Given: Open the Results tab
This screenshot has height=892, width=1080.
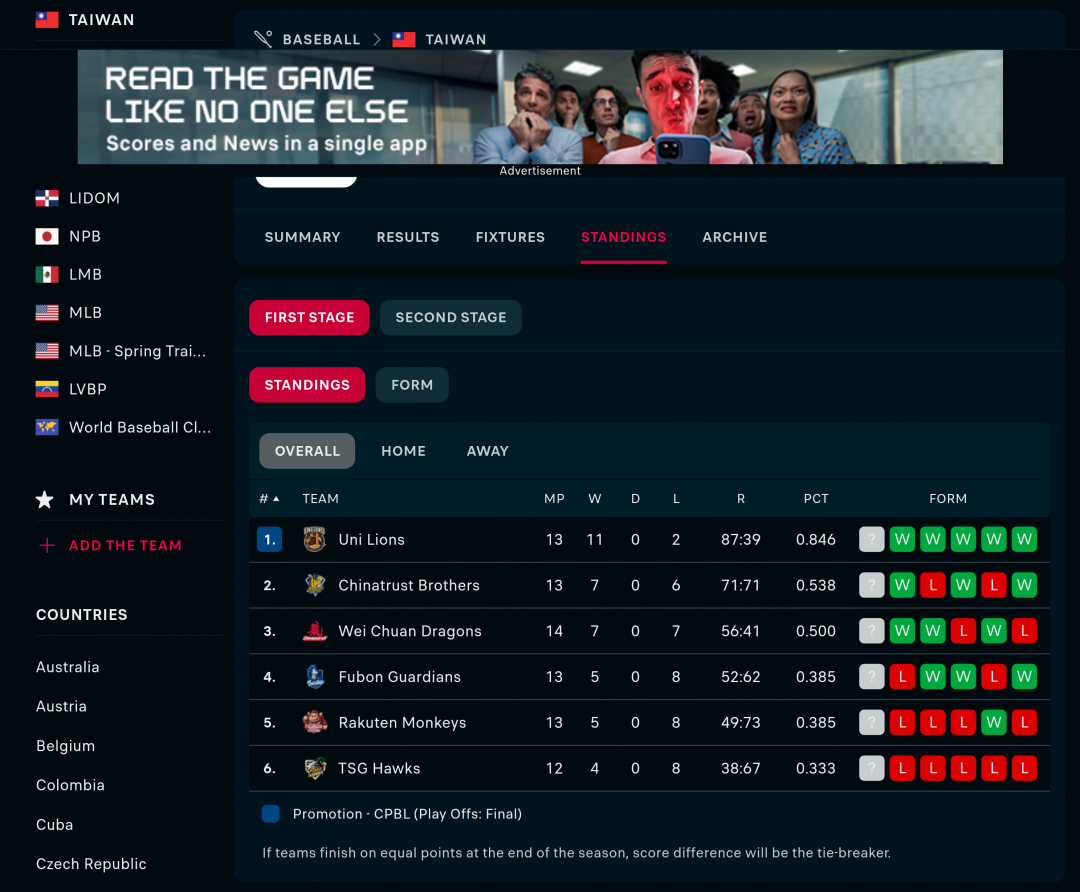Looking at the screenshot, I should 407,238.
